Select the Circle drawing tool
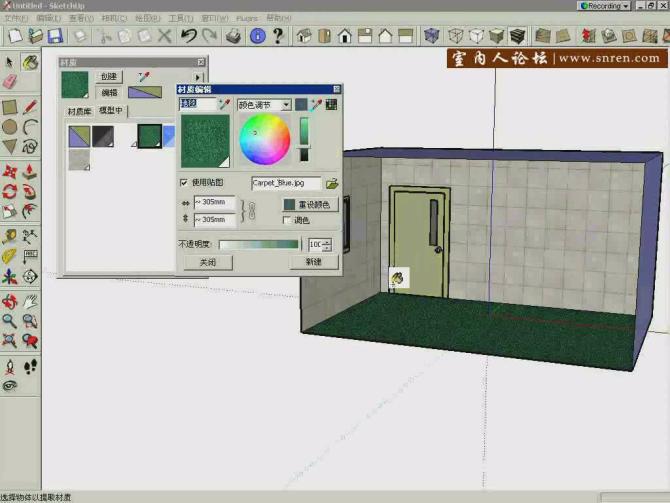 [10, 126]
